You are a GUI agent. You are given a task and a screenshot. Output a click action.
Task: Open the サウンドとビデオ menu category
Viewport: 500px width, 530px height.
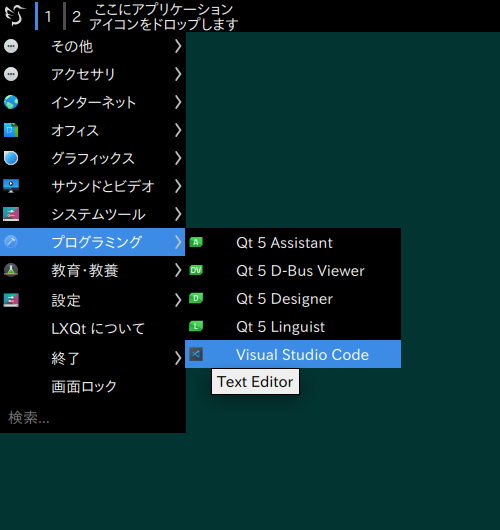click(x=93, y=186)
